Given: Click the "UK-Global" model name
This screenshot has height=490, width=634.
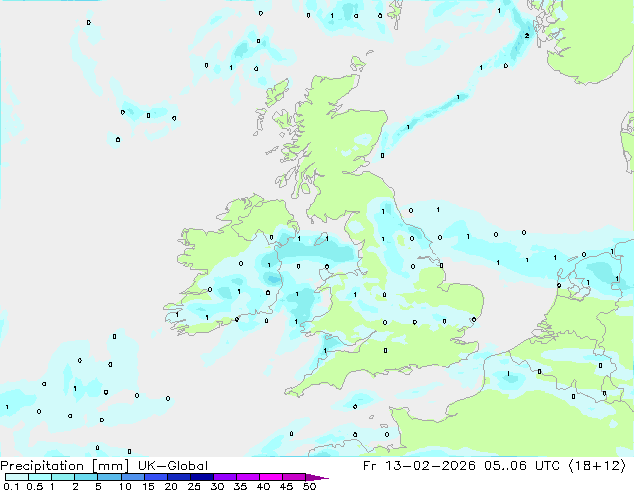Looking at the screenshot, I should tap(173, 466).
